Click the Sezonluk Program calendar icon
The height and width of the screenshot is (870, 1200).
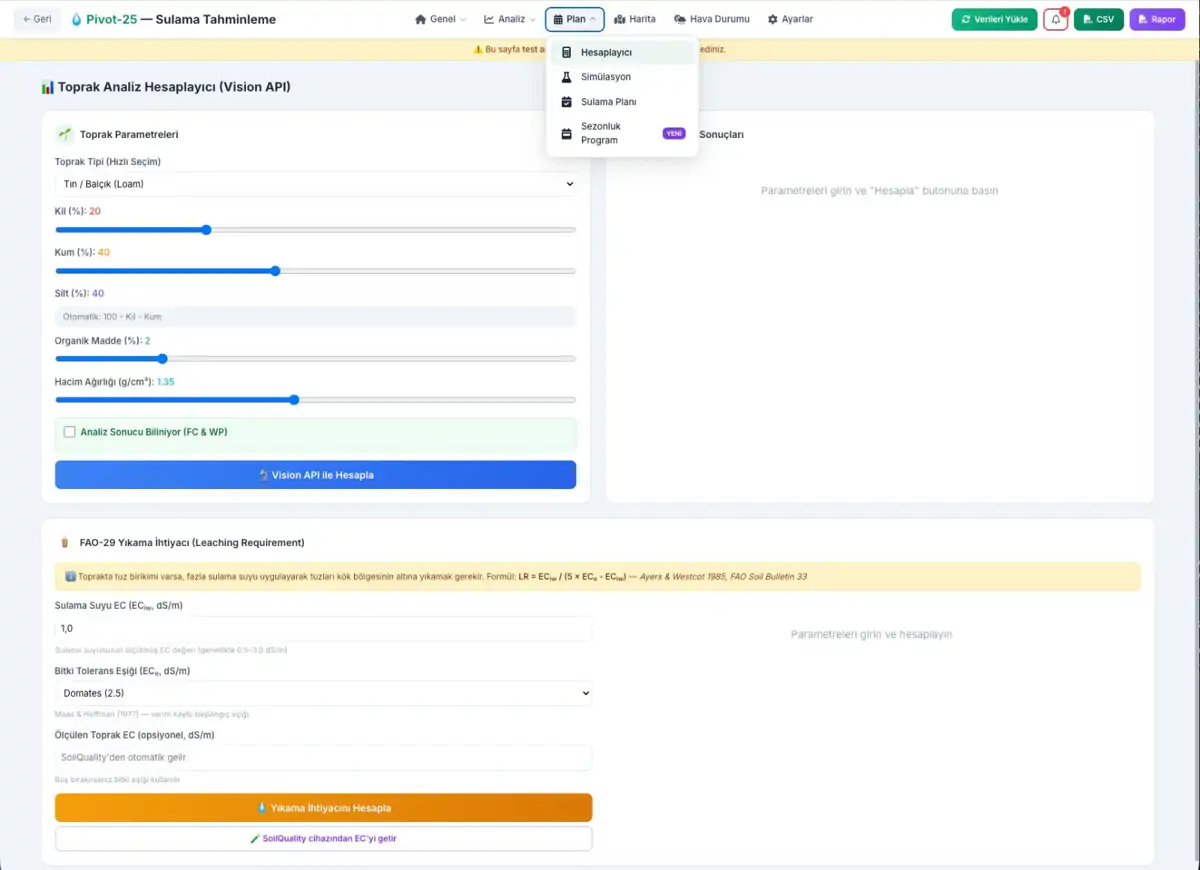[x=566, y=133]
